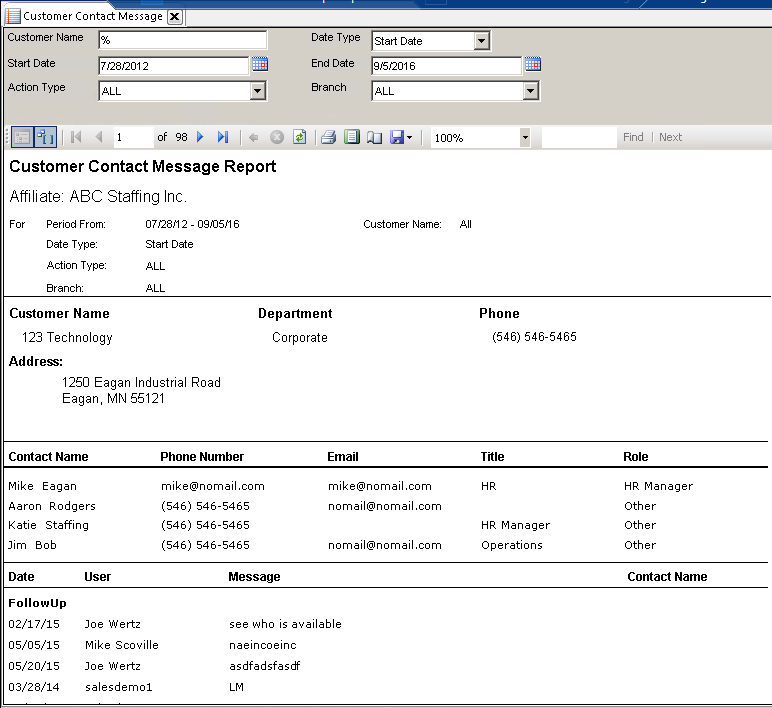Jump to last page of report
Image resolution: width=772 pixels, height=708 pixels.
pyautogui.click(x=223, y=137)
